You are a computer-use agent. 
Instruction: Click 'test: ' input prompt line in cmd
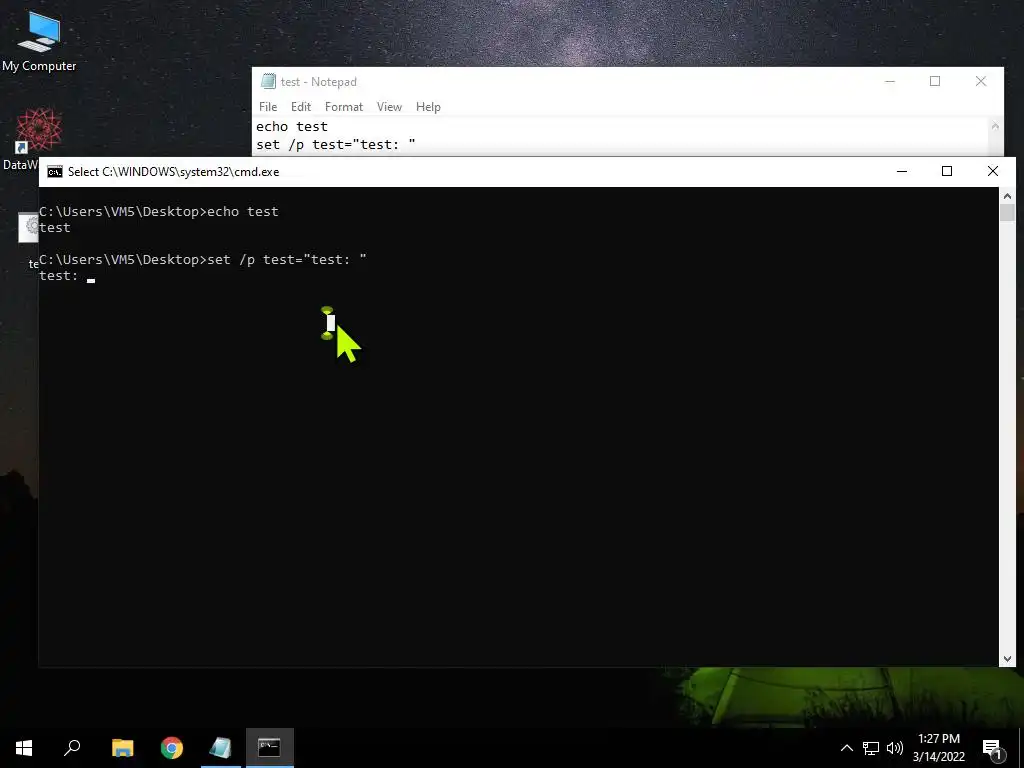pos(67,276)
